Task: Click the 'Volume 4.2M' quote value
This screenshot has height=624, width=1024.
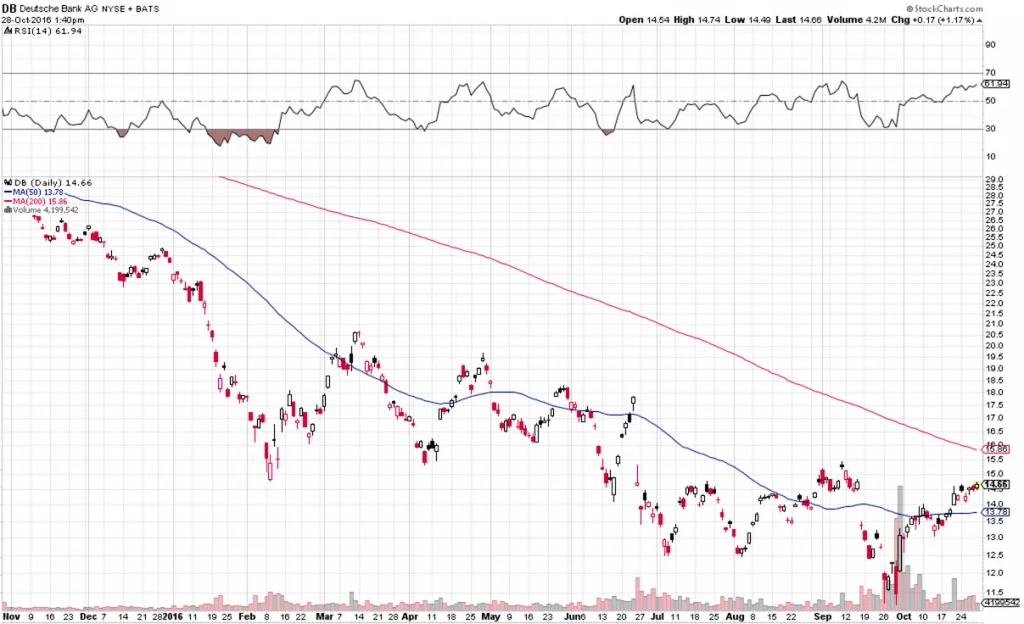Action: [857, 20]
